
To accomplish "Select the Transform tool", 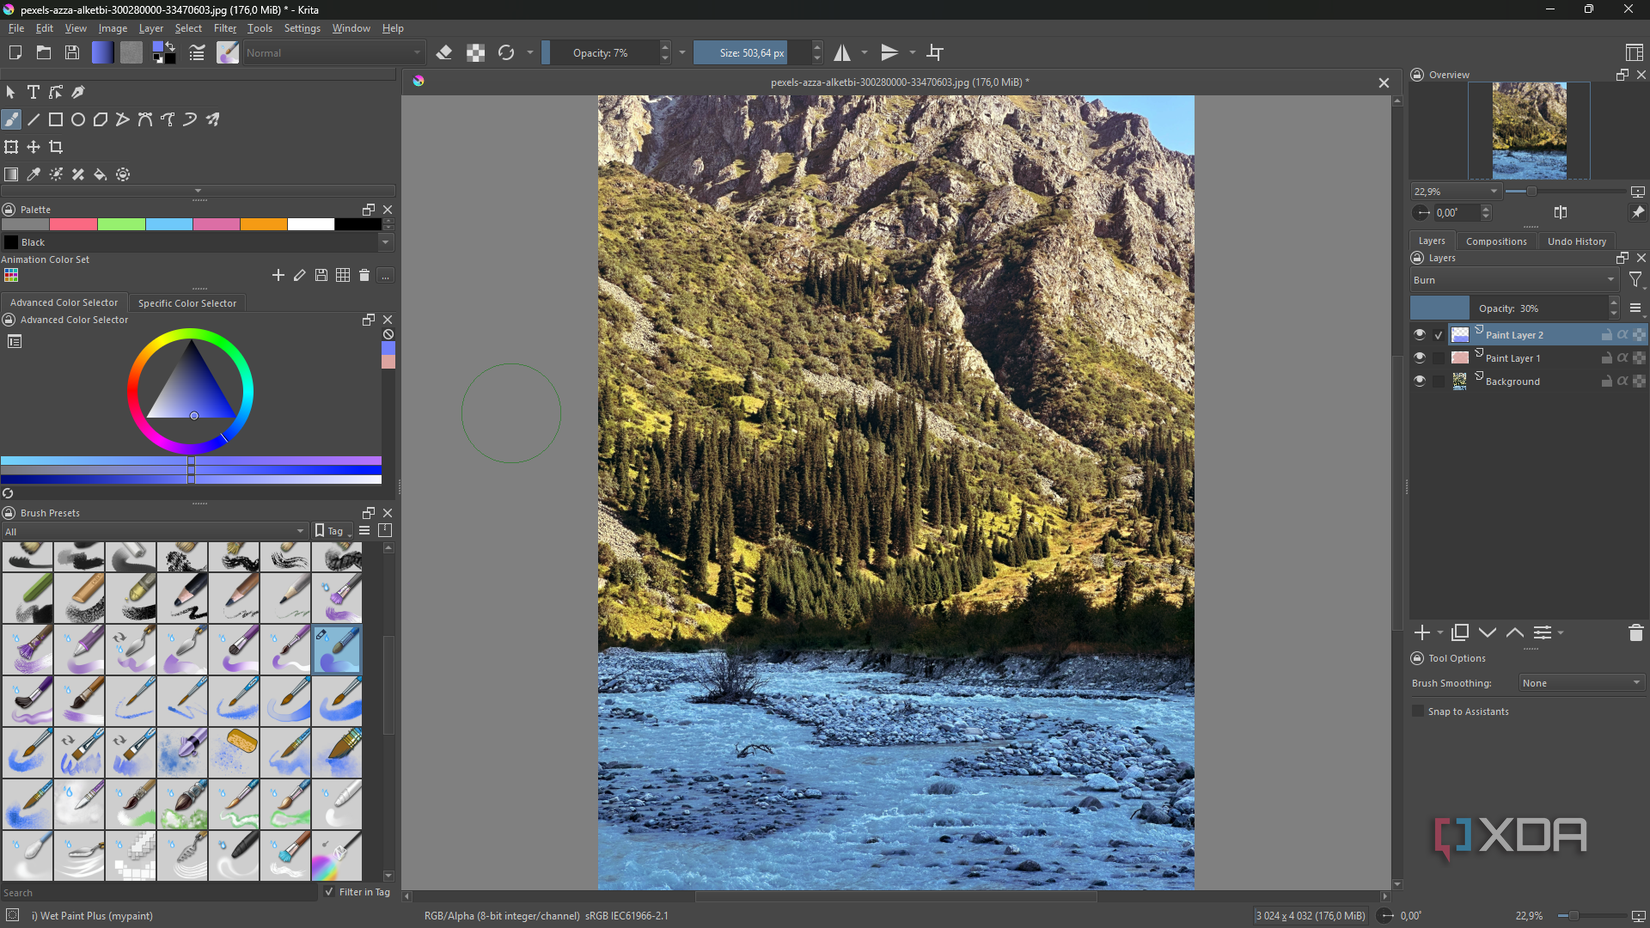I will (11, 147).
